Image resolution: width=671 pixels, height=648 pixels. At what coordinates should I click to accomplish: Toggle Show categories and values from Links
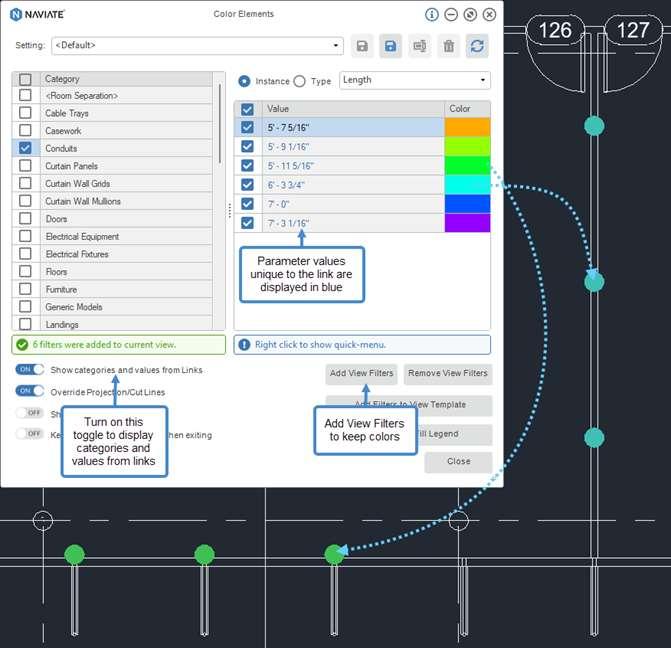(x=30, y=369)
